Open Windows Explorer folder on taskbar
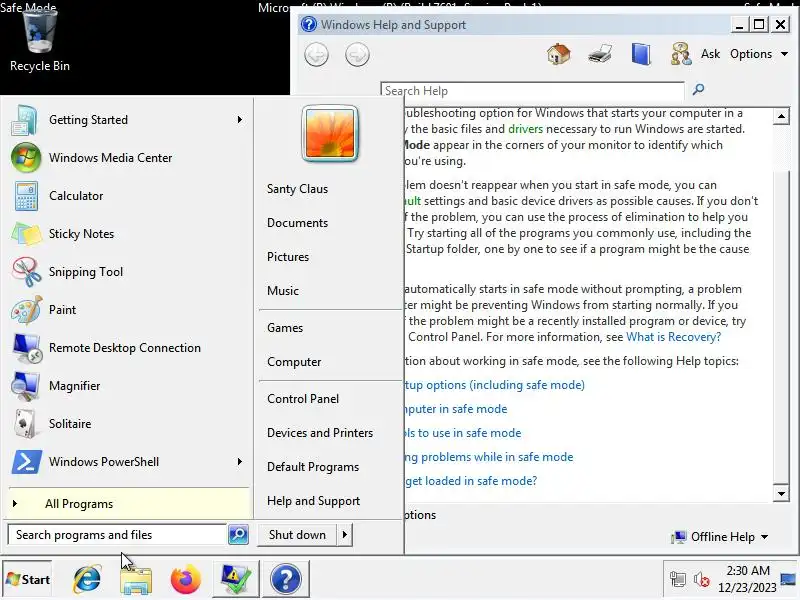Viewport: 800px width, 600px height. [x=136, y=580]
